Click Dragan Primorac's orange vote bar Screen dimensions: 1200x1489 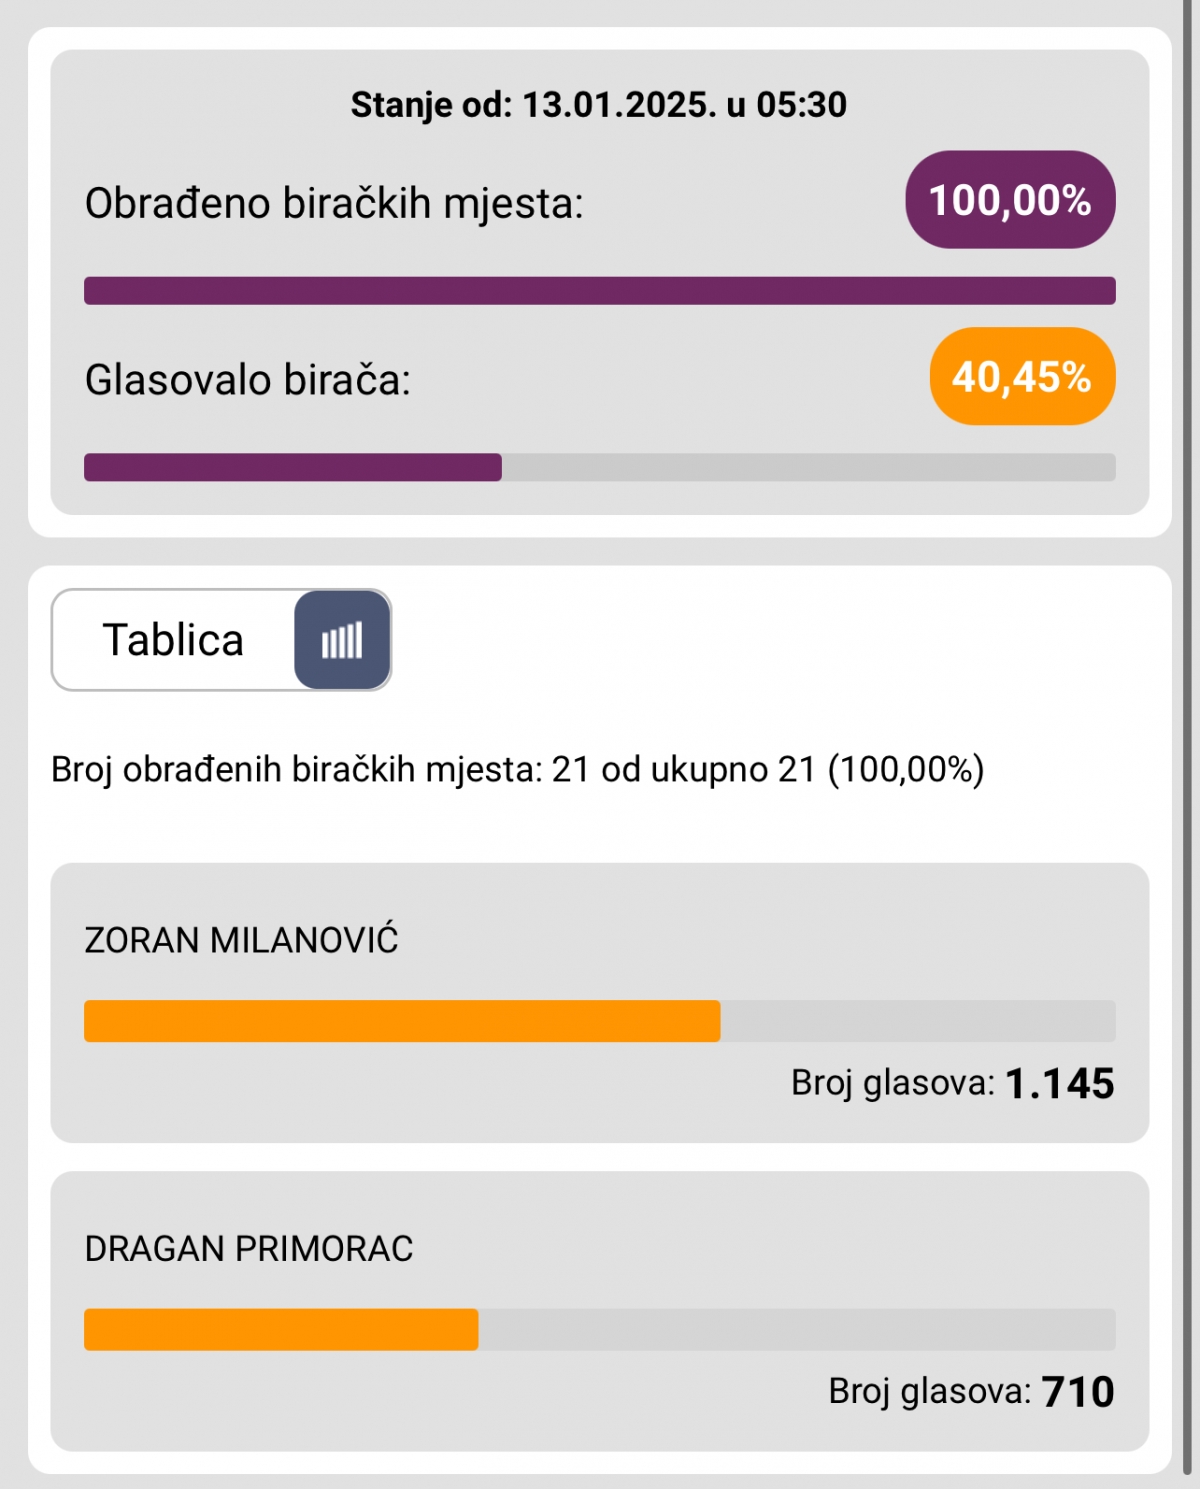click(x=281, y=1329)
